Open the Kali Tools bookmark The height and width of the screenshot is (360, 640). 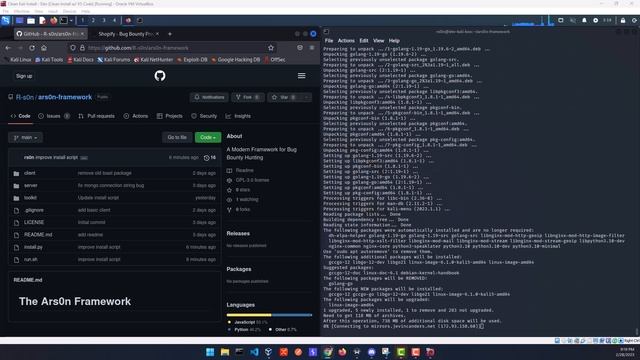pos(49,60)
